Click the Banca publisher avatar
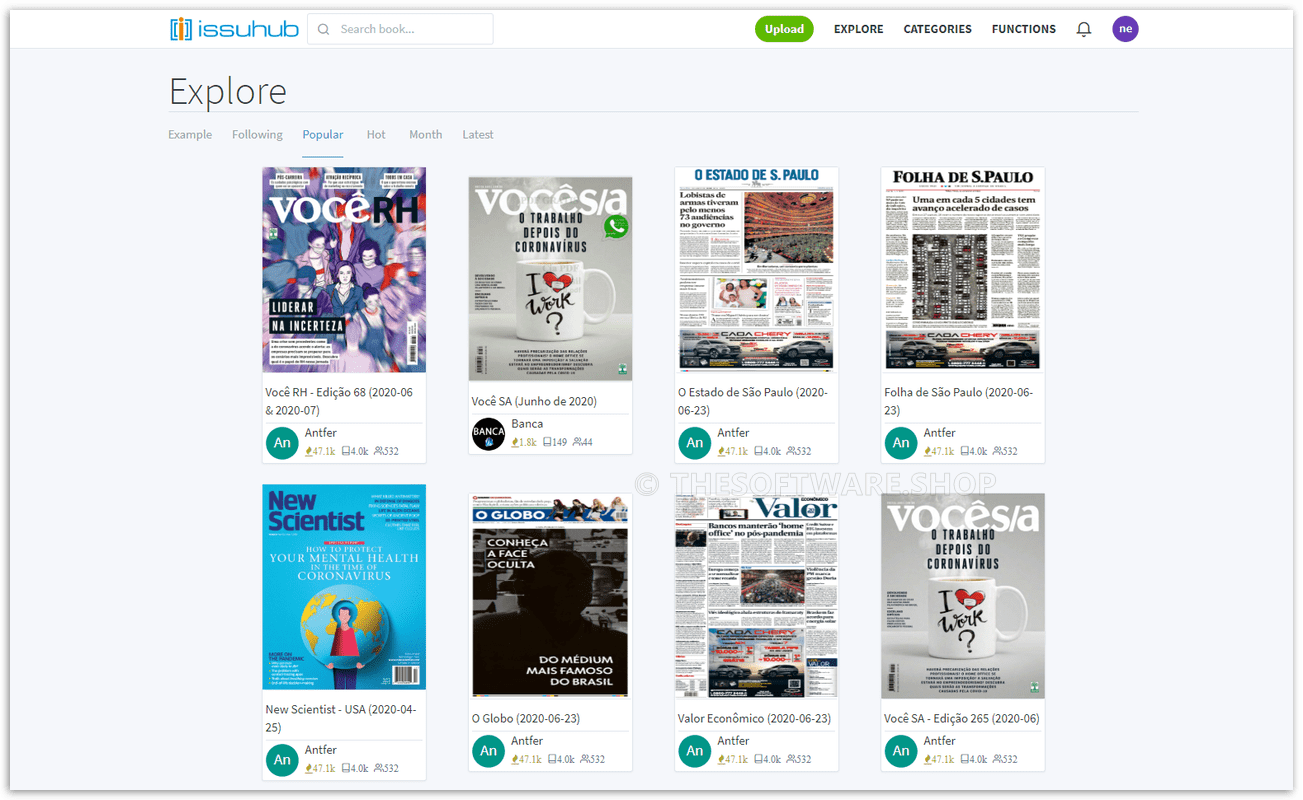 [x=488, y=434]
